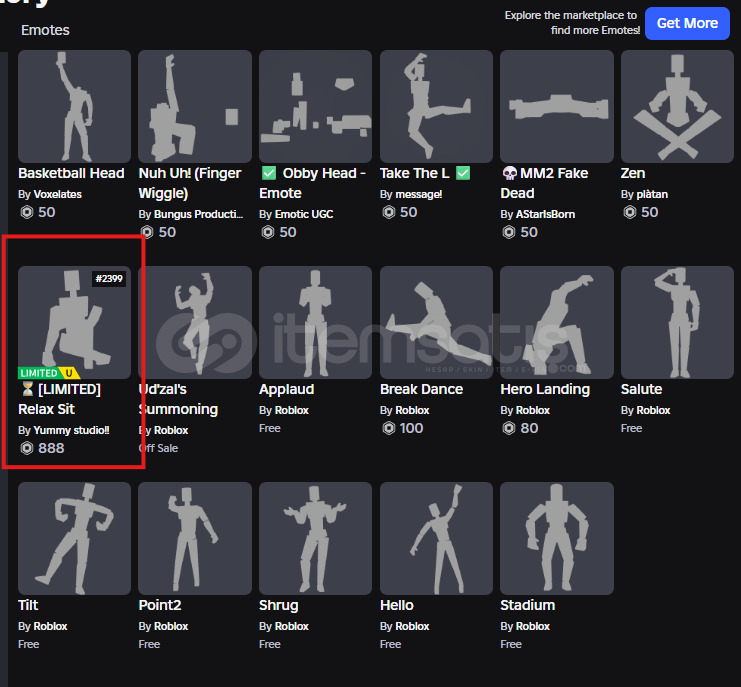Click the message! creator link

point(419,194)
